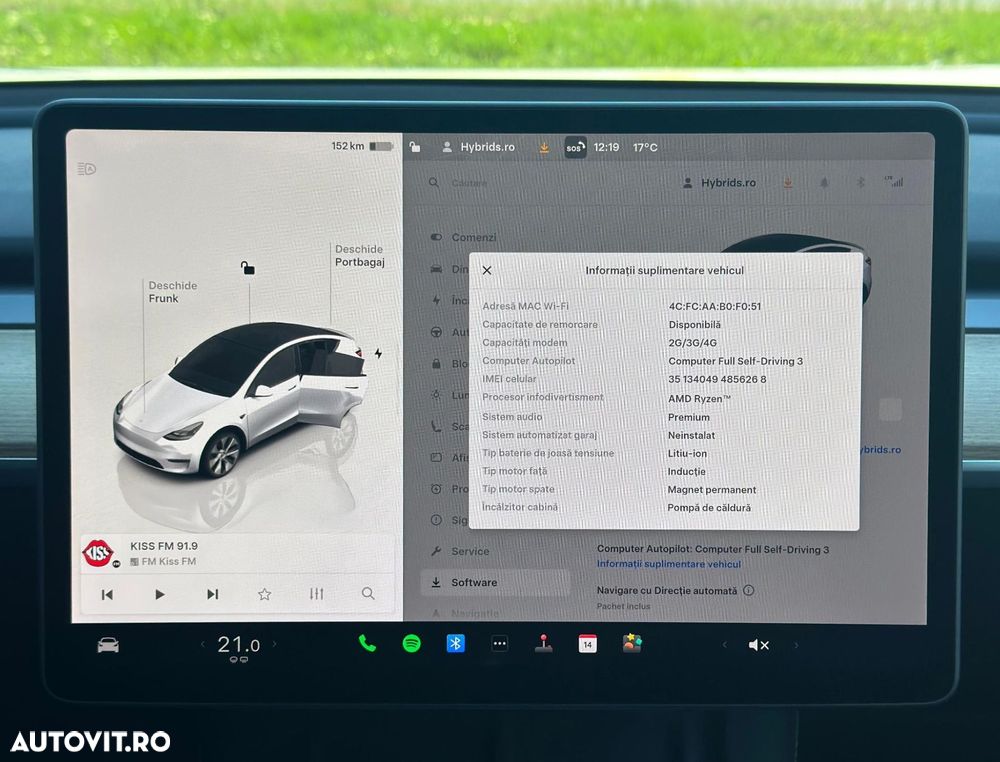Open Hybrids.ro profile in settings header
Screen dimensions: 1000x762
point(719,183)
